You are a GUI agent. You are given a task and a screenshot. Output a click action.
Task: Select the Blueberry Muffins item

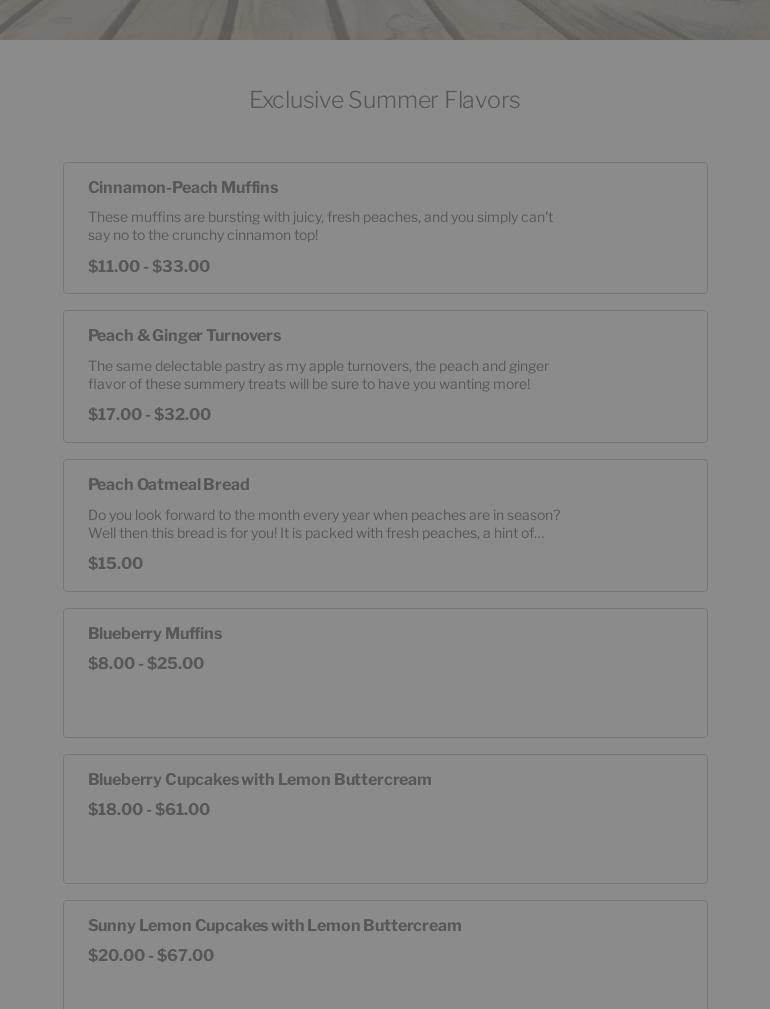(x=385, y=672)
